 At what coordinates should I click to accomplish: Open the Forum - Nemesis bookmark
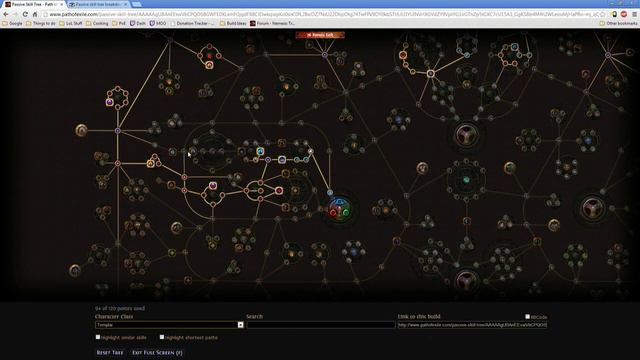[x=272, y=23]
